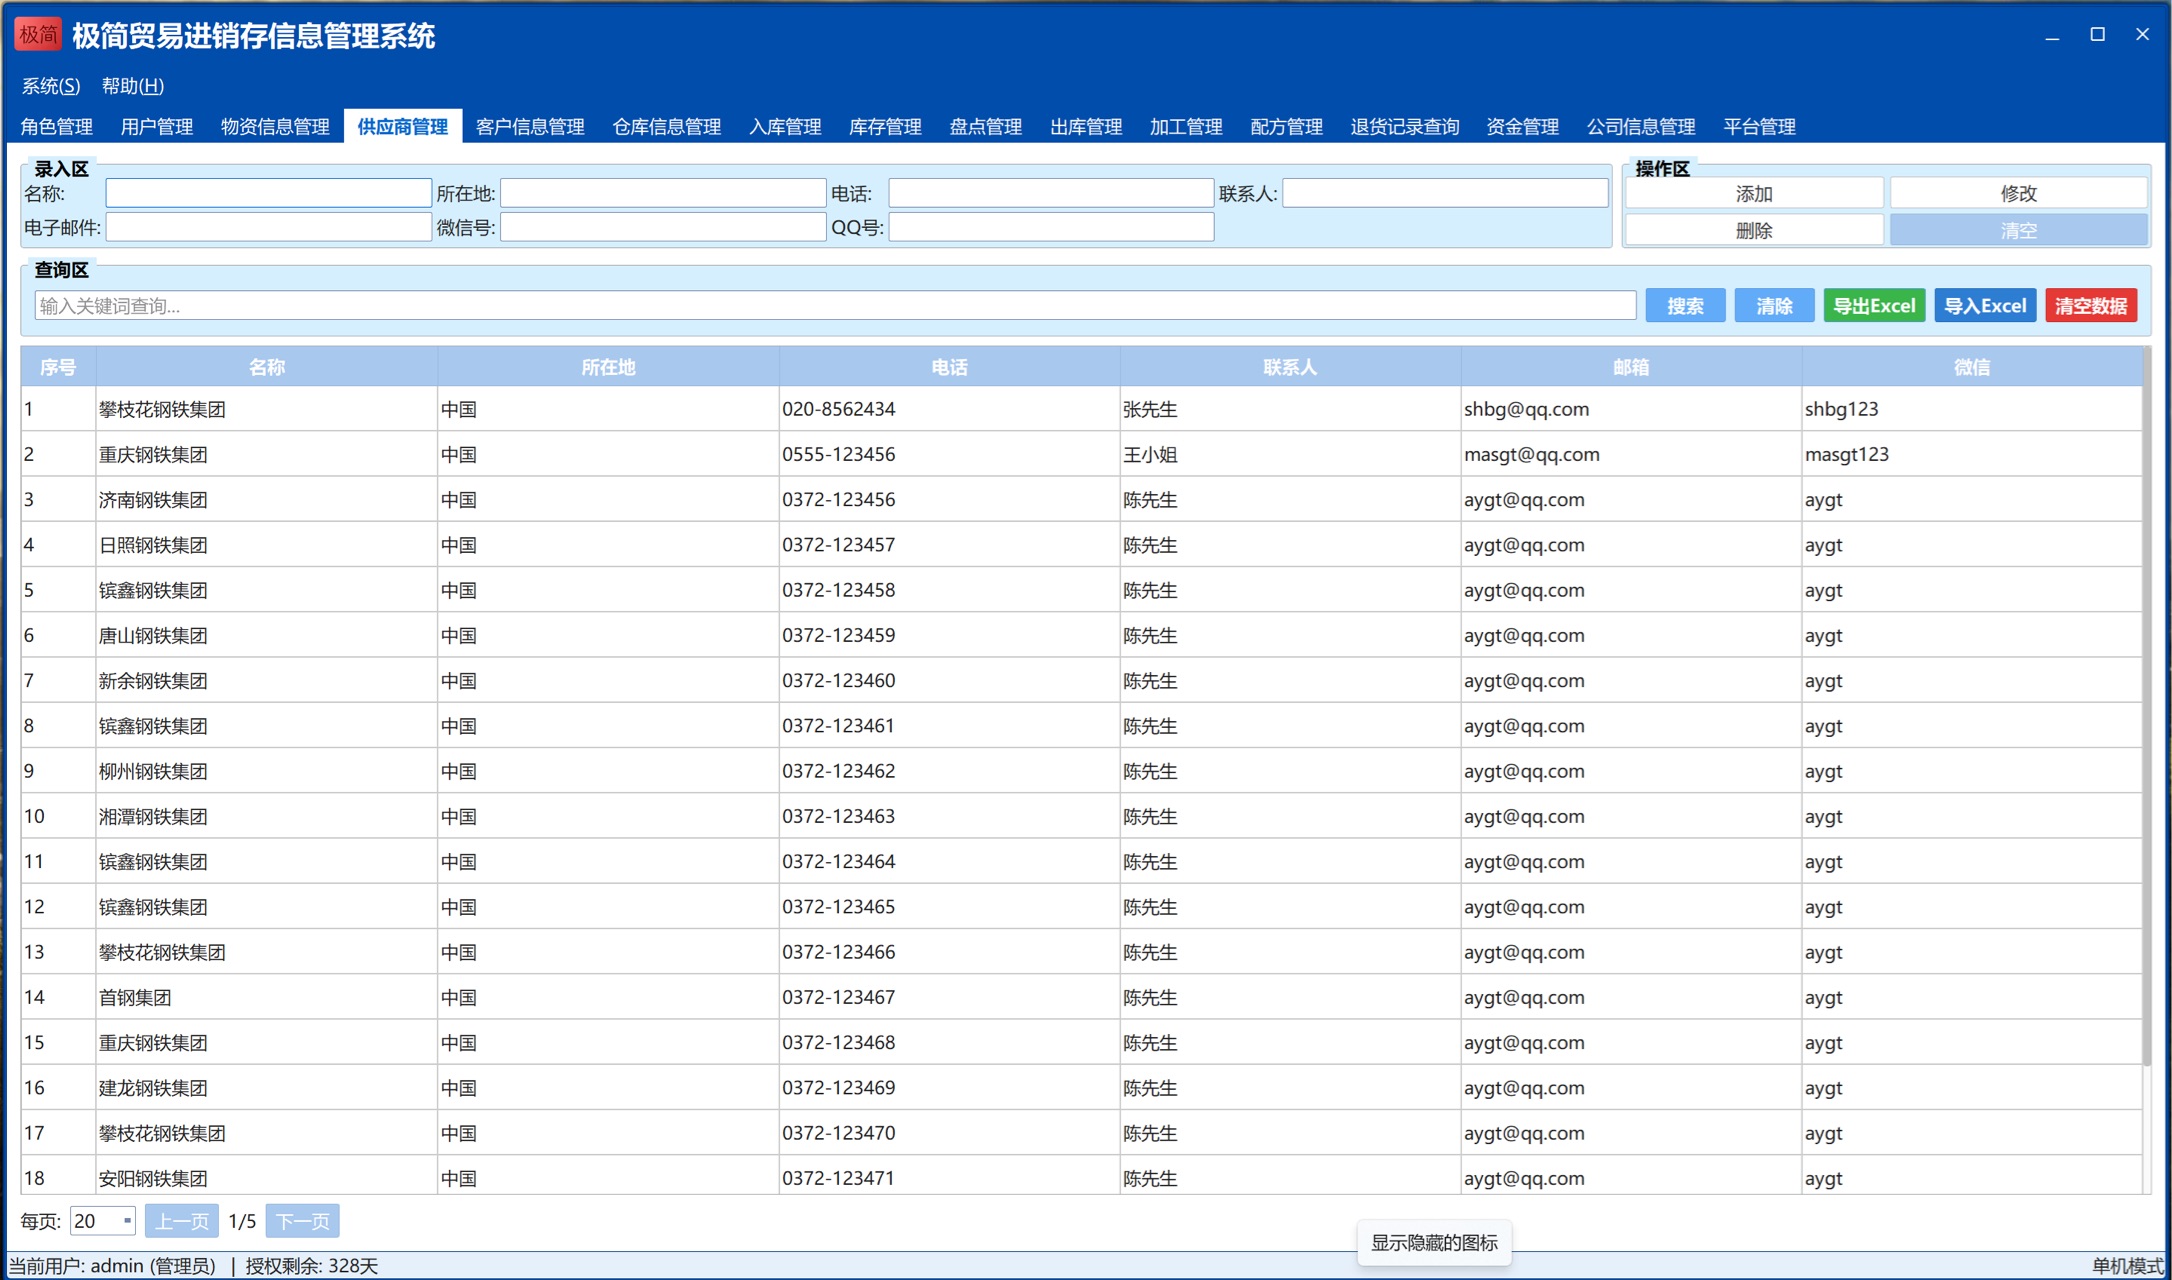Click the 电话 column header
The width and height of the screenshot is (2172, 1280).
pos(949,367)
